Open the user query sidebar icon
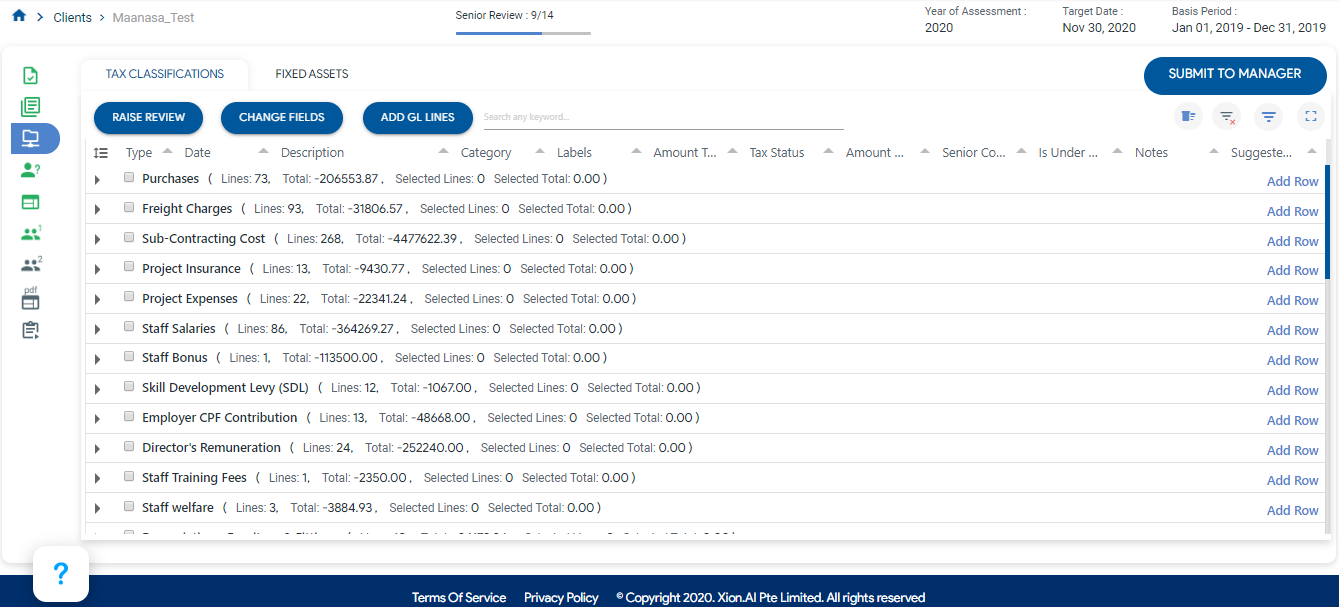This screenshot has height=607, width=1339. pos(31,170)
